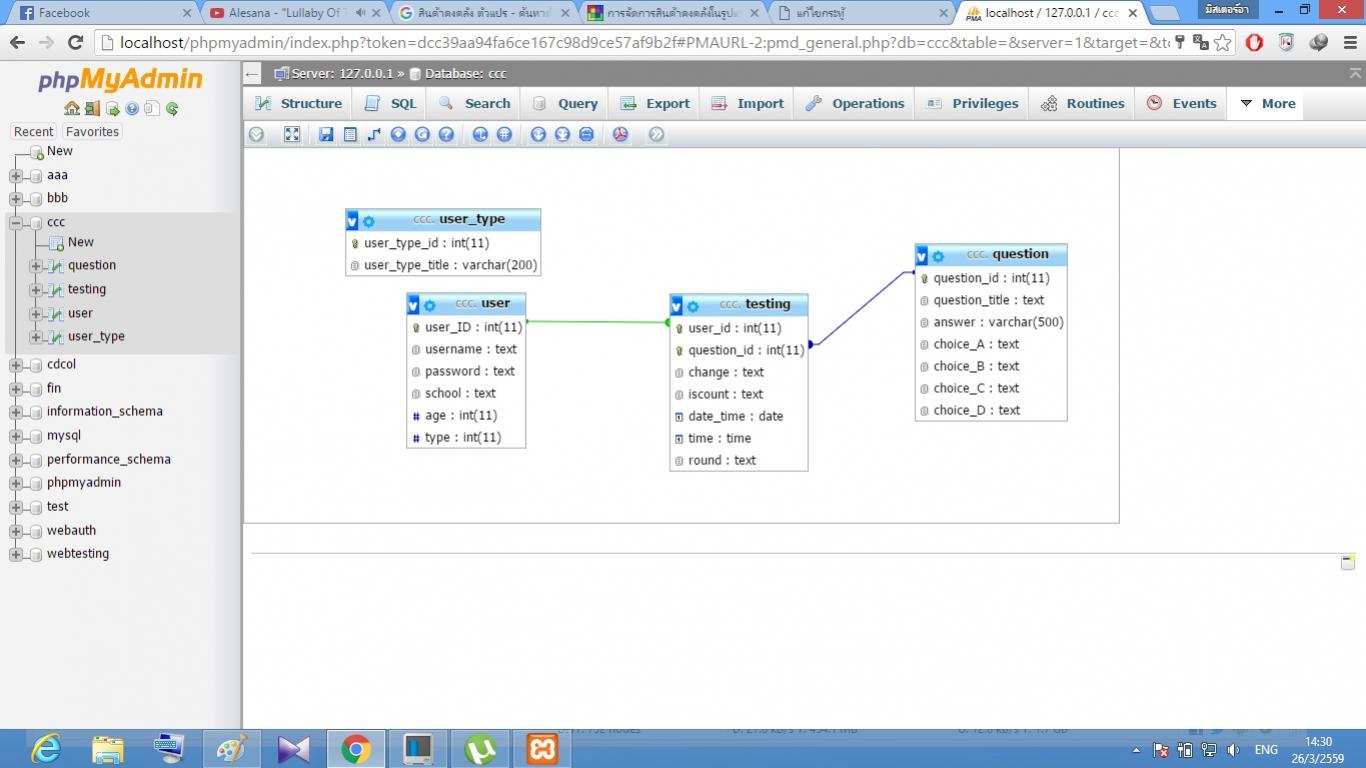Click the Create table icon in designer toolbar
Viewport: 1366px width, 768px height.
coord(350,134)
